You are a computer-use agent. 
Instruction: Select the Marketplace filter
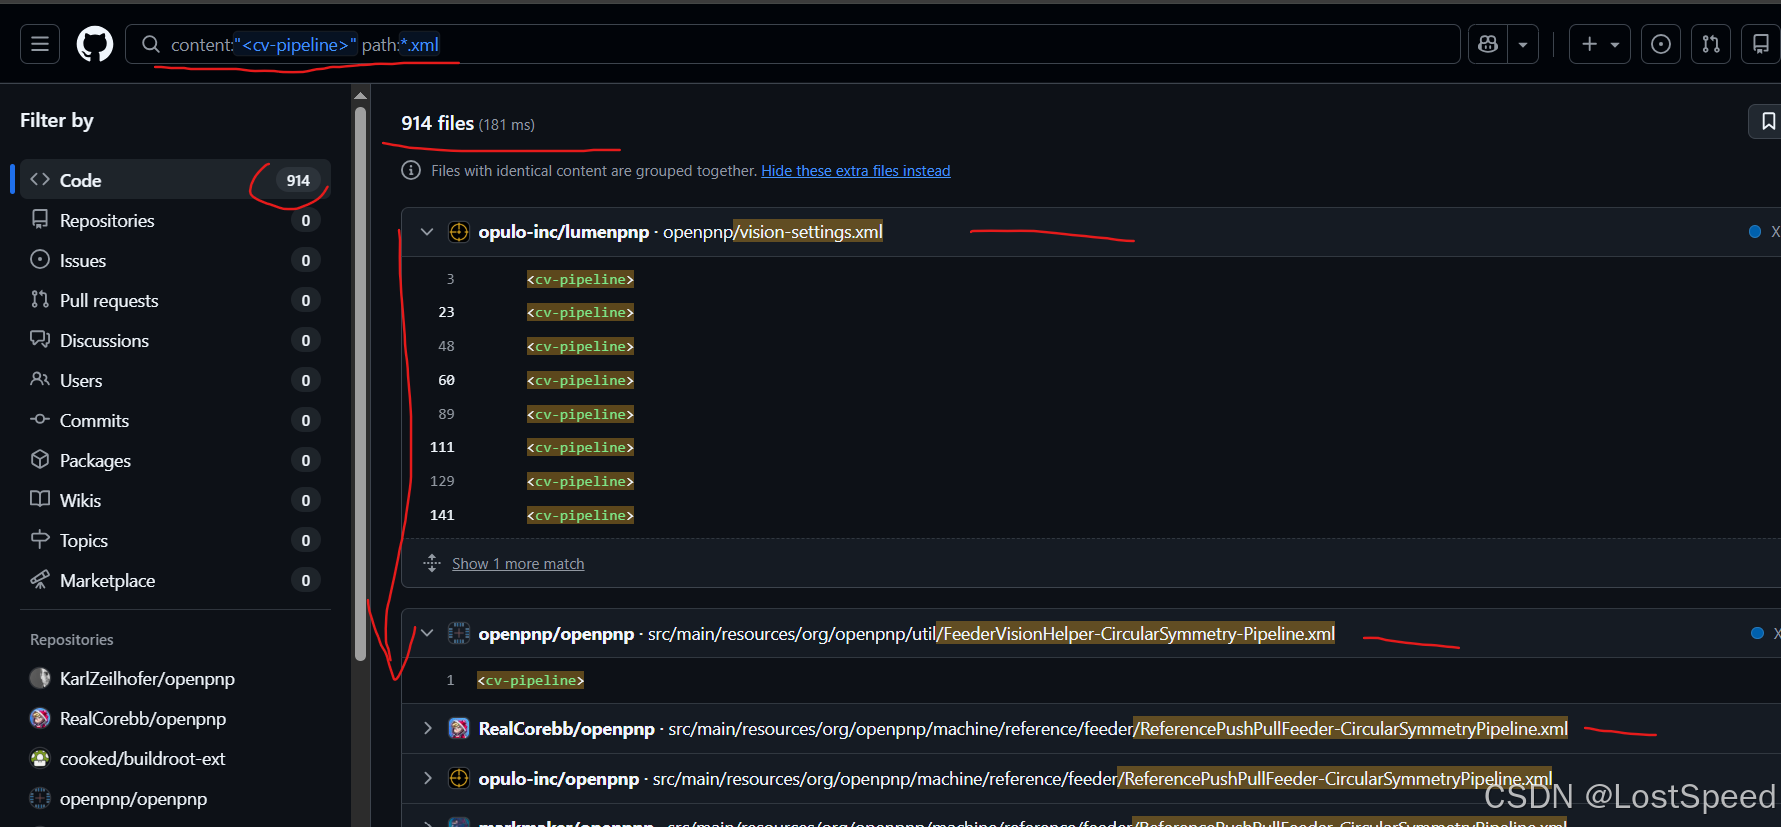coord(175,580)
